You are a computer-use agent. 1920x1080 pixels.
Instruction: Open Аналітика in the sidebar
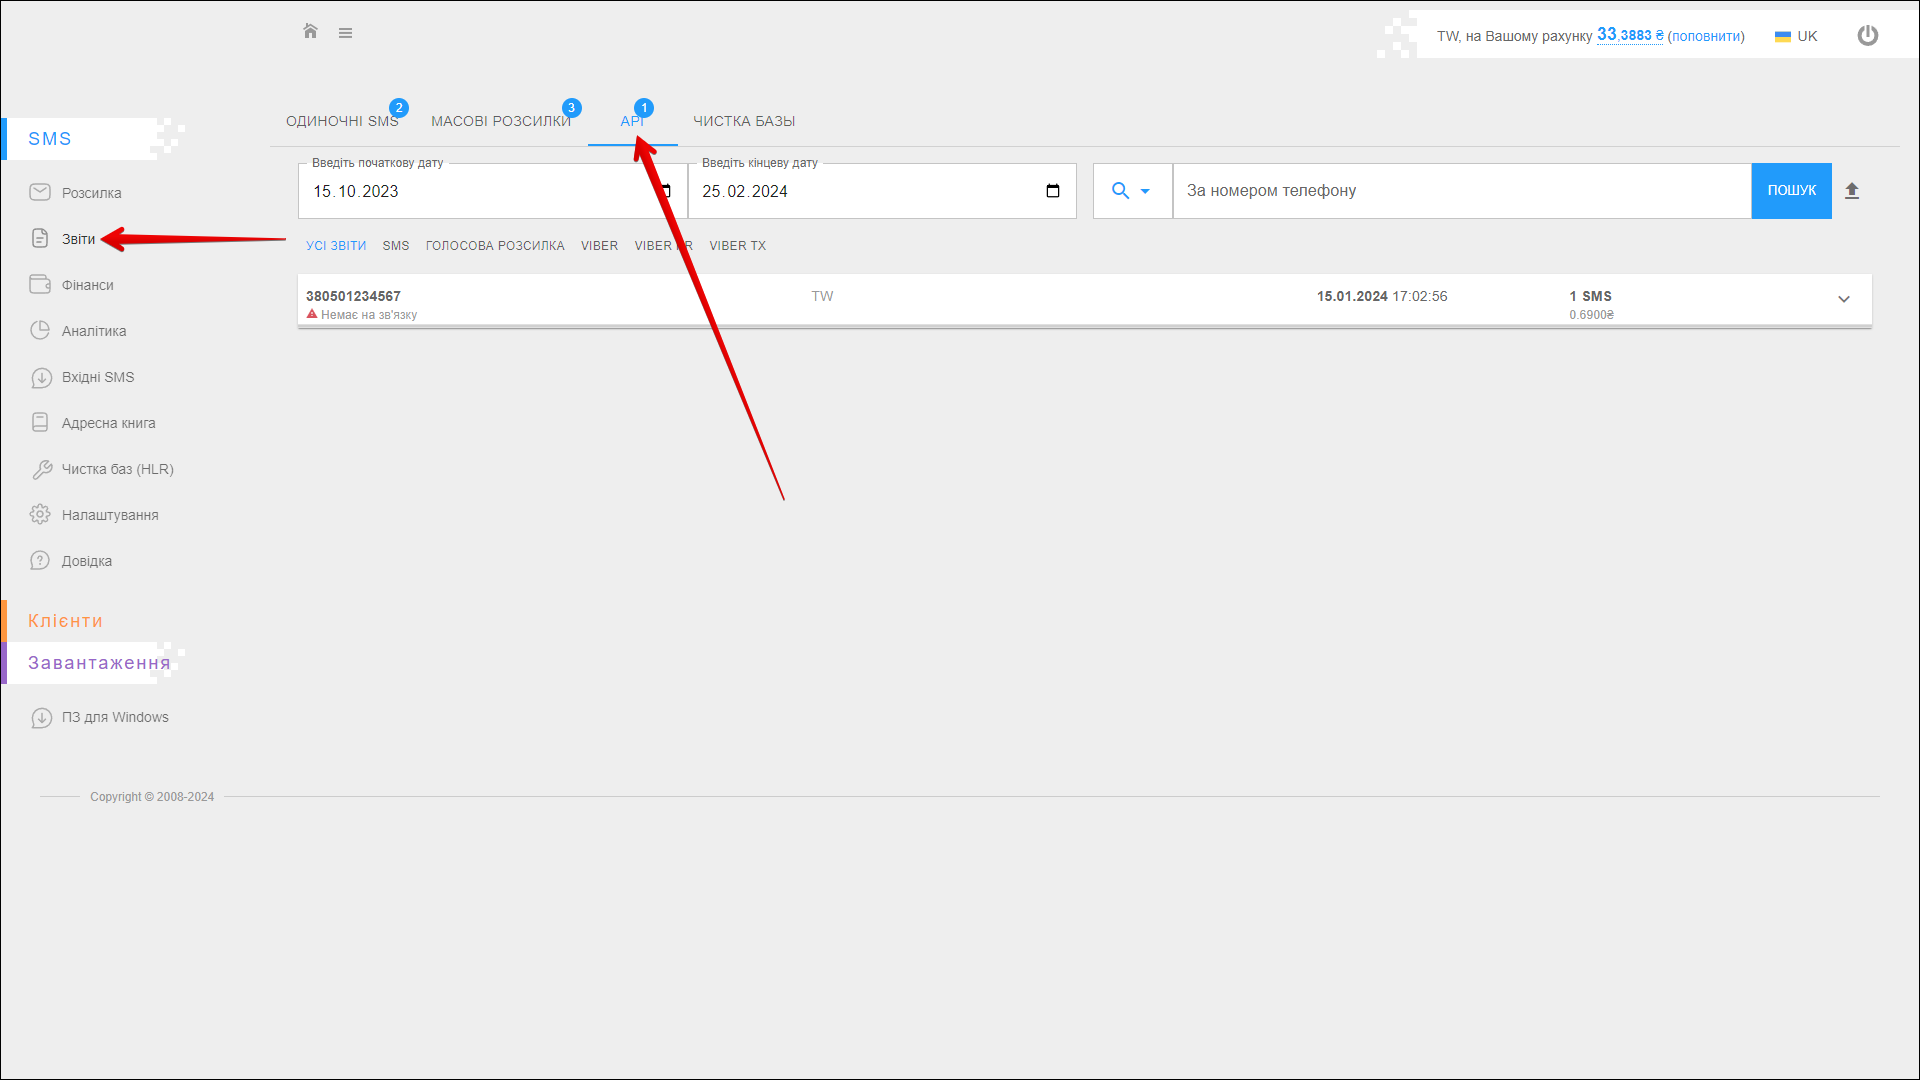(x=93, y=331)
